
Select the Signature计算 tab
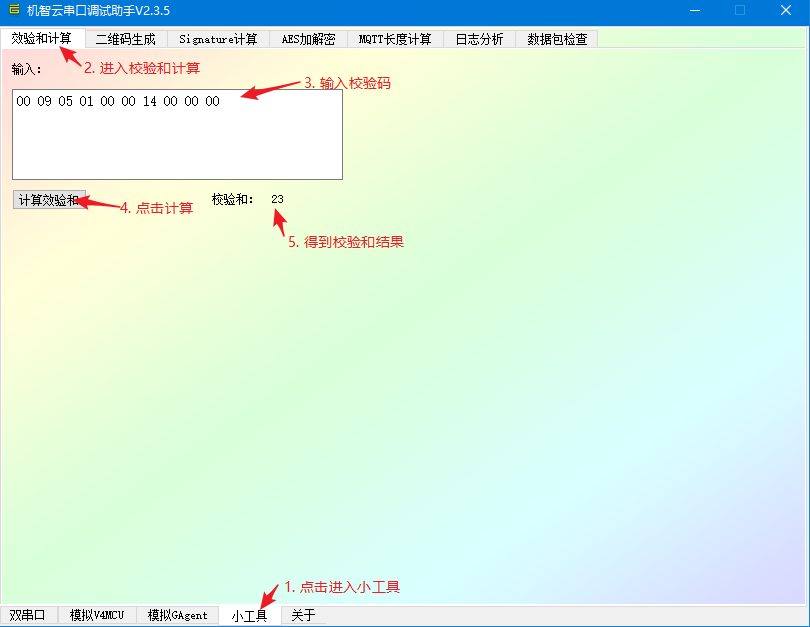218,39
